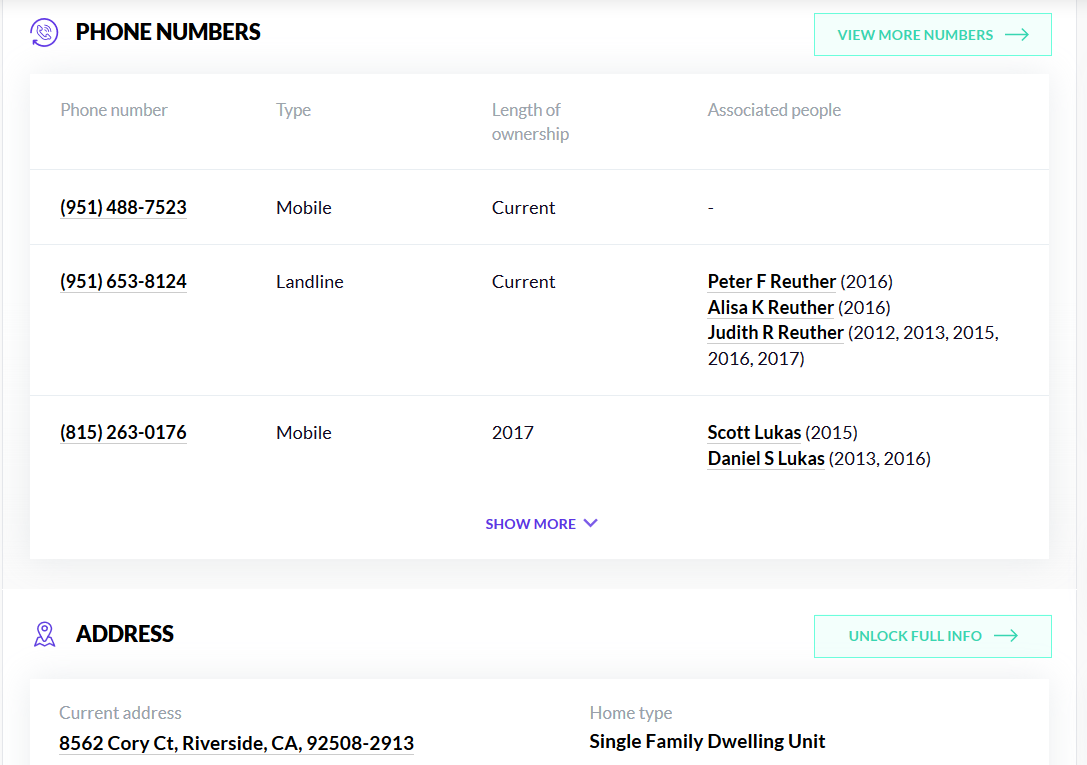The height and width of the screenshot is (765, 1087).
Task: Click the Associated people column header
Action: pyautogui.click(x=774, y=109)
